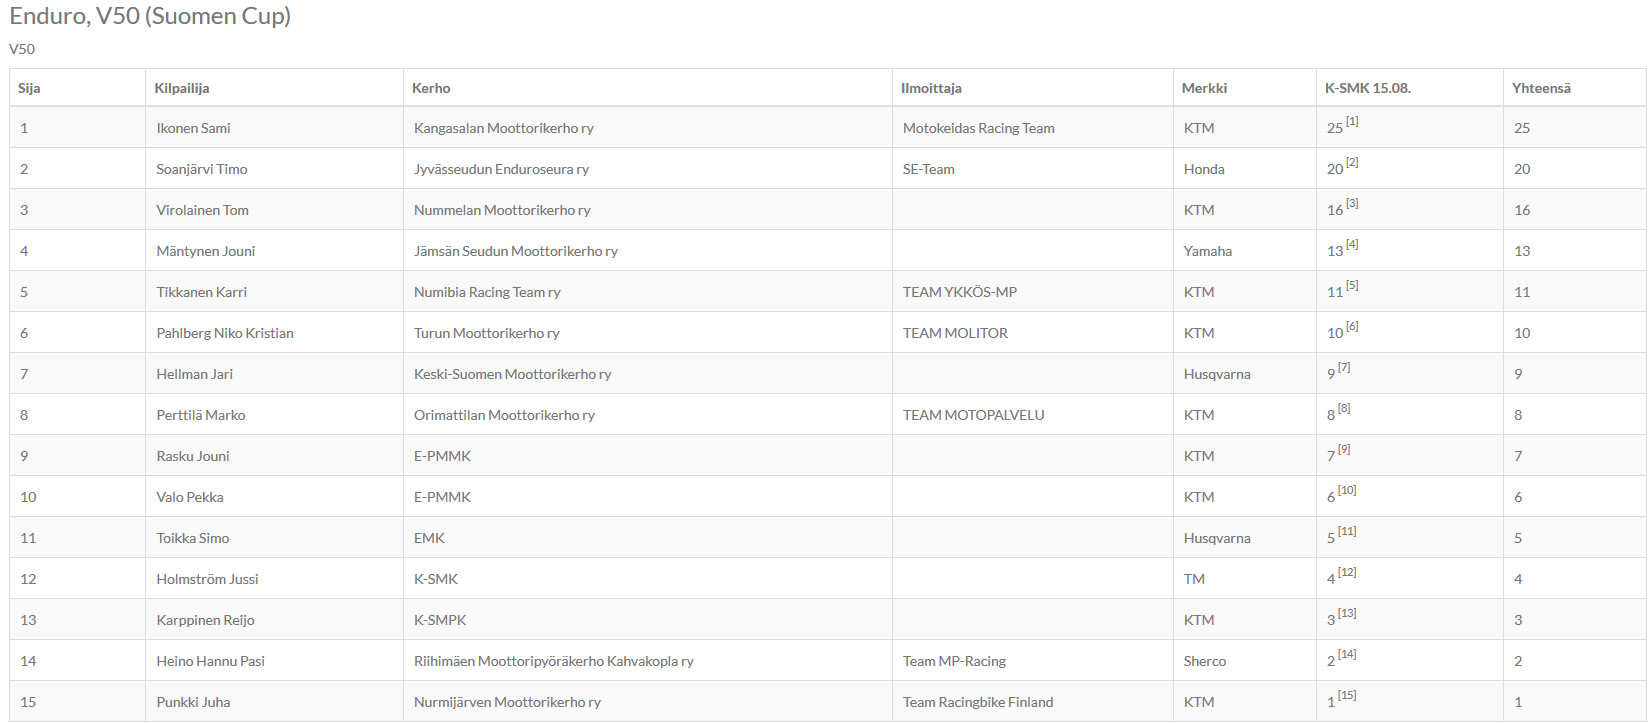Click entrant 'TEAM MOTOPALVELU'
Image resolution: width=1649 pixels, height=724 pixels.
point(973,415)
